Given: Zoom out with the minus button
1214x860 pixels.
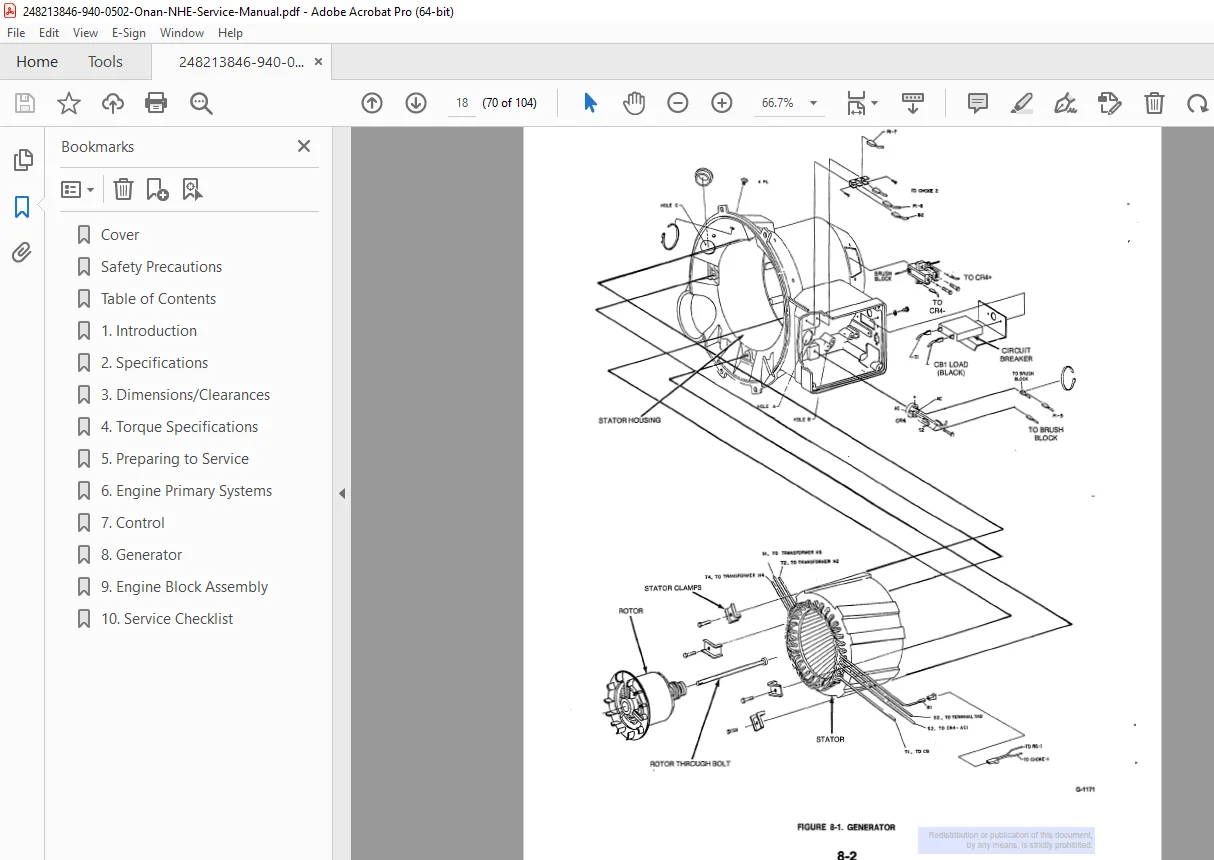Looking at the screenshot, I should tap(678, 103).
